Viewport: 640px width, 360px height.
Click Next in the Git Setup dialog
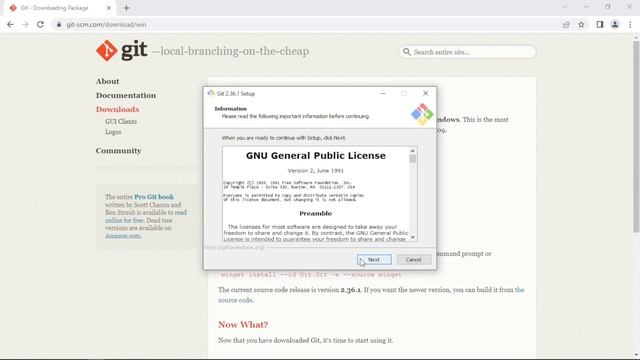pyautogui.click(x=374, y=260)
